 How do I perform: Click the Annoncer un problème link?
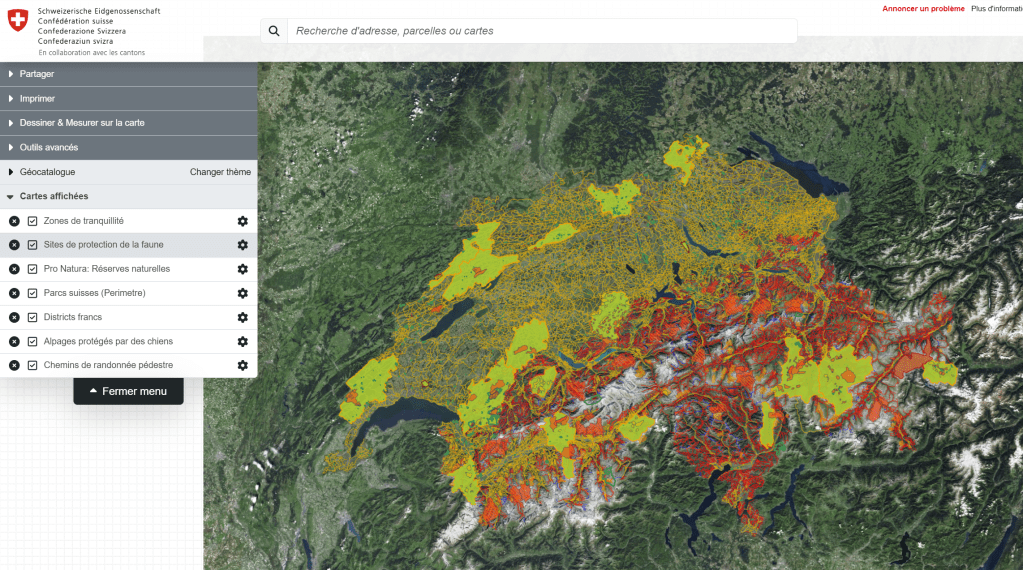[x=923, y=8]
